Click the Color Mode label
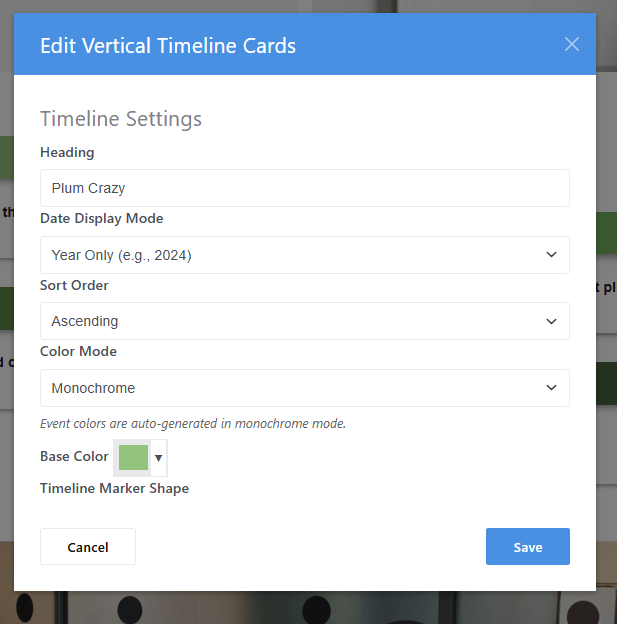This screenshot has height=624, width=617. click(78, 351)
